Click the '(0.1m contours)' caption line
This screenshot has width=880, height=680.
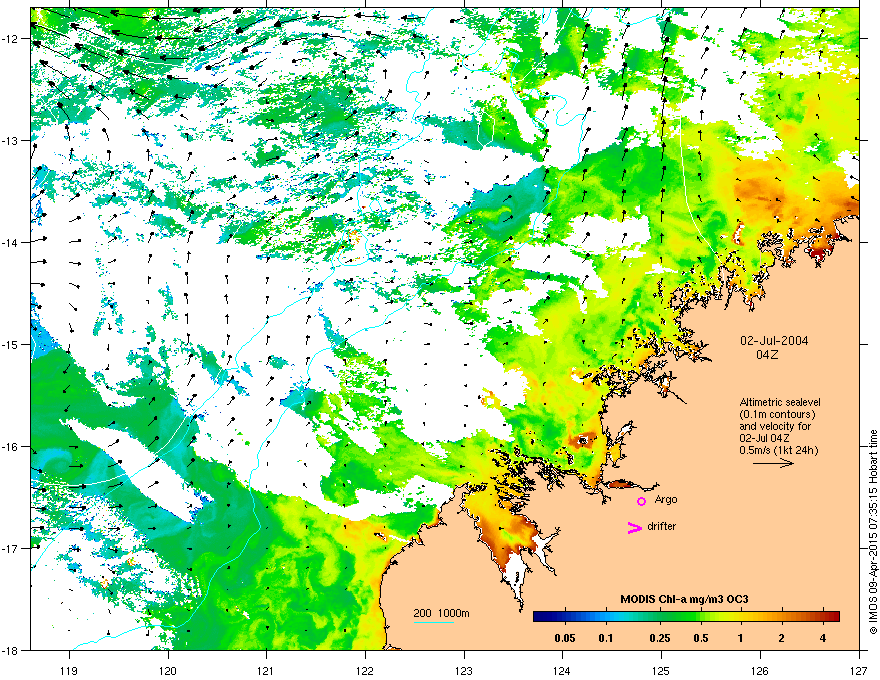[777, 414]
